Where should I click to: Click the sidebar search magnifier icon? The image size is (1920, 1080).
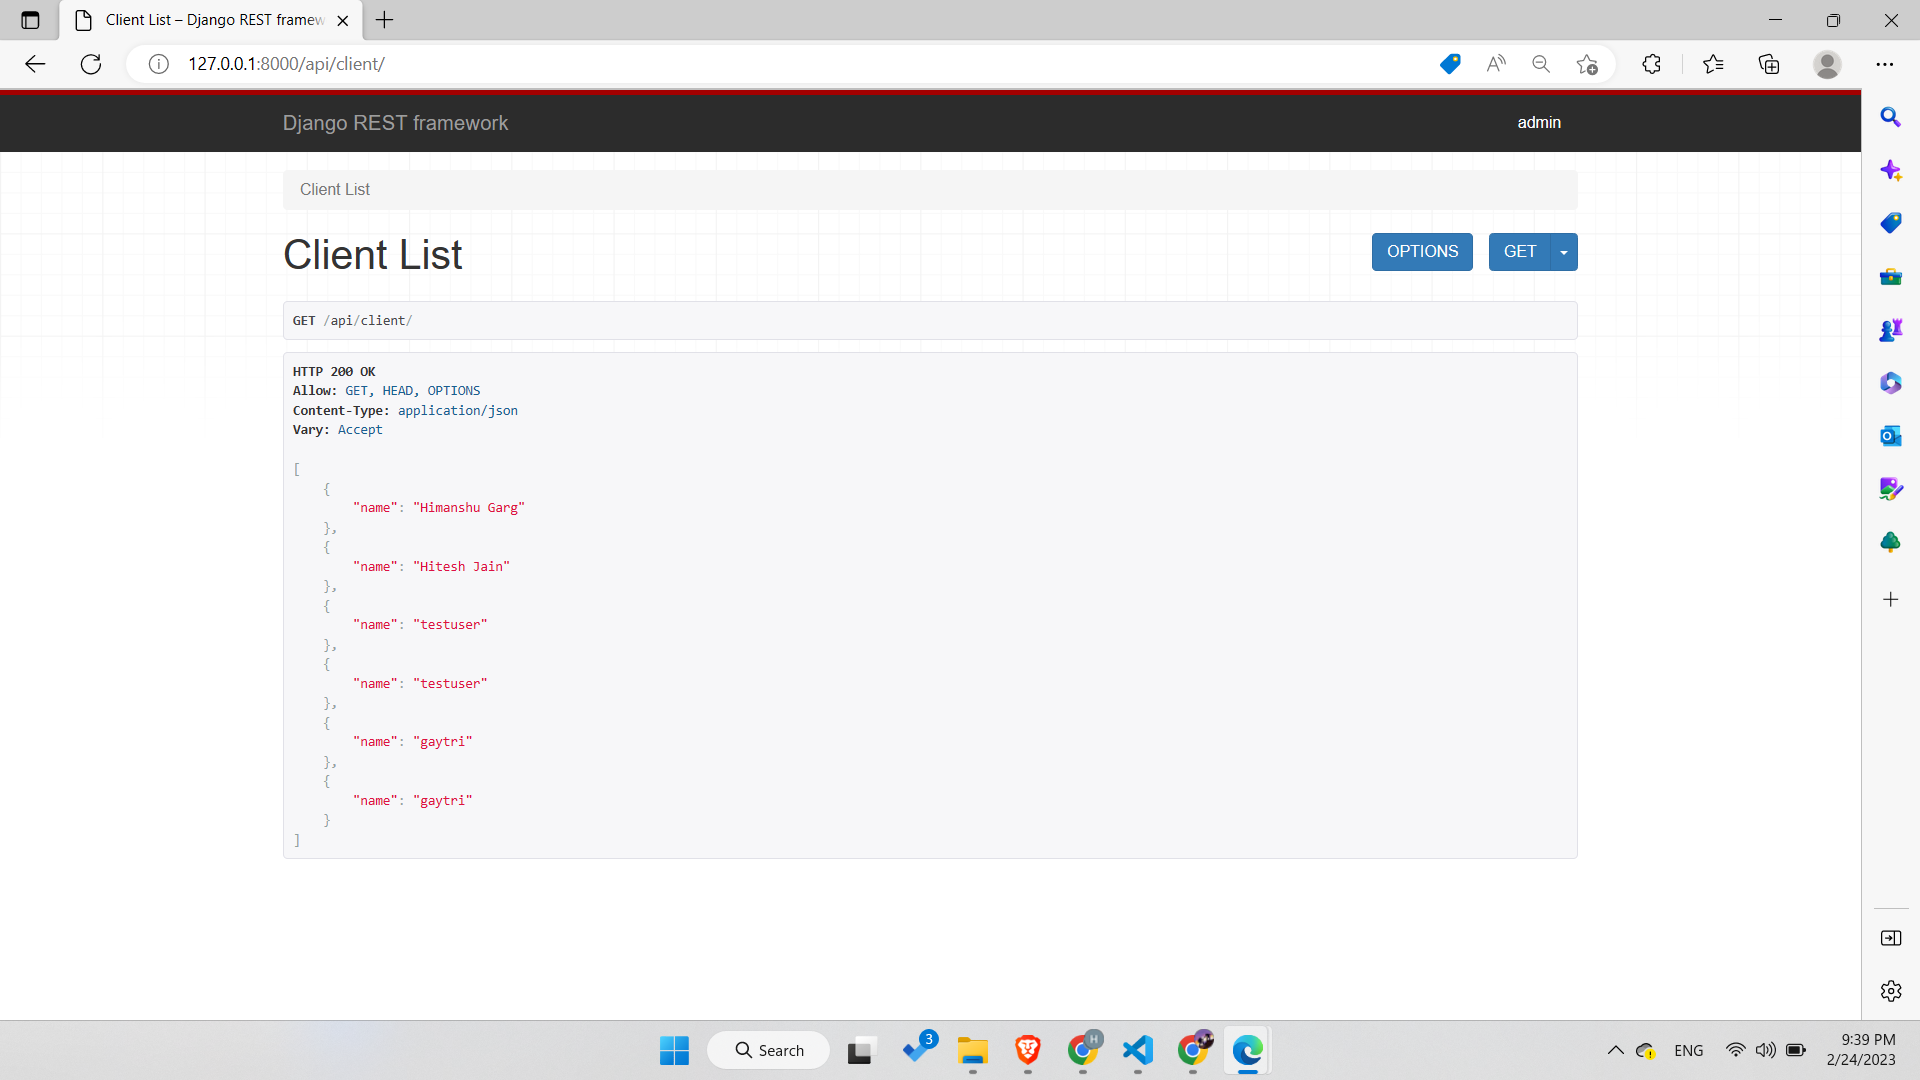point(1890,117)
